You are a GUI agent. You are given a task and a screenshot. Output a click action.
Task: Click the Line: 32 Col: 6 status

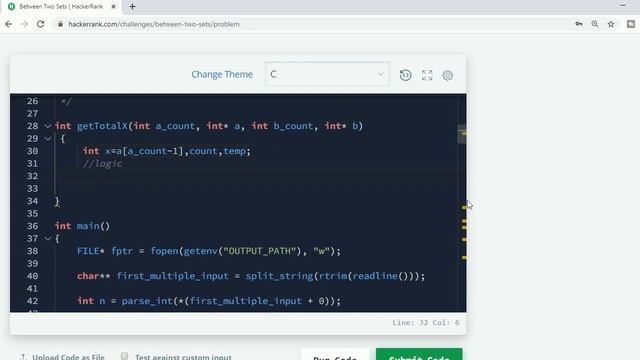[x=426, y=322]
